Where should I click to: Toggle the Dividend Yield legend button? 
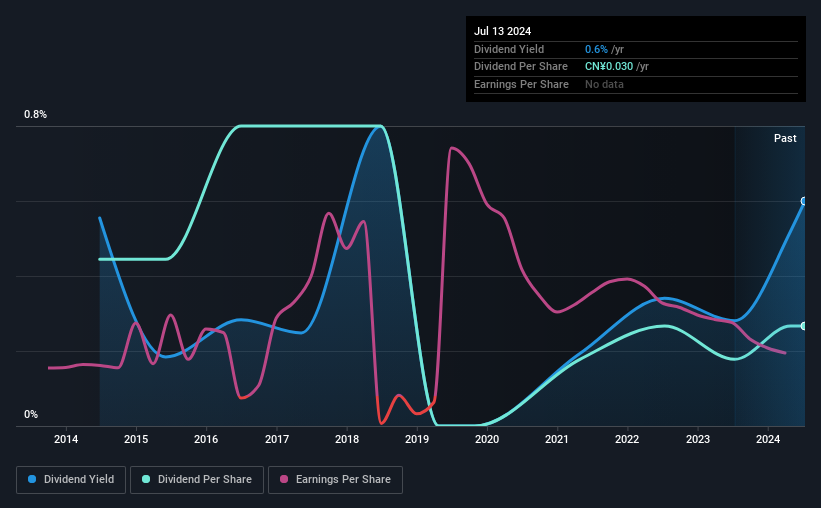(71, 480)
